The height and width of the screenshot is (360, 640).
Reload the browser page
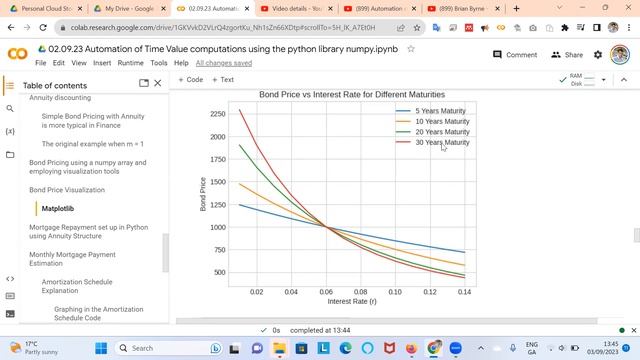coord(43,27)
